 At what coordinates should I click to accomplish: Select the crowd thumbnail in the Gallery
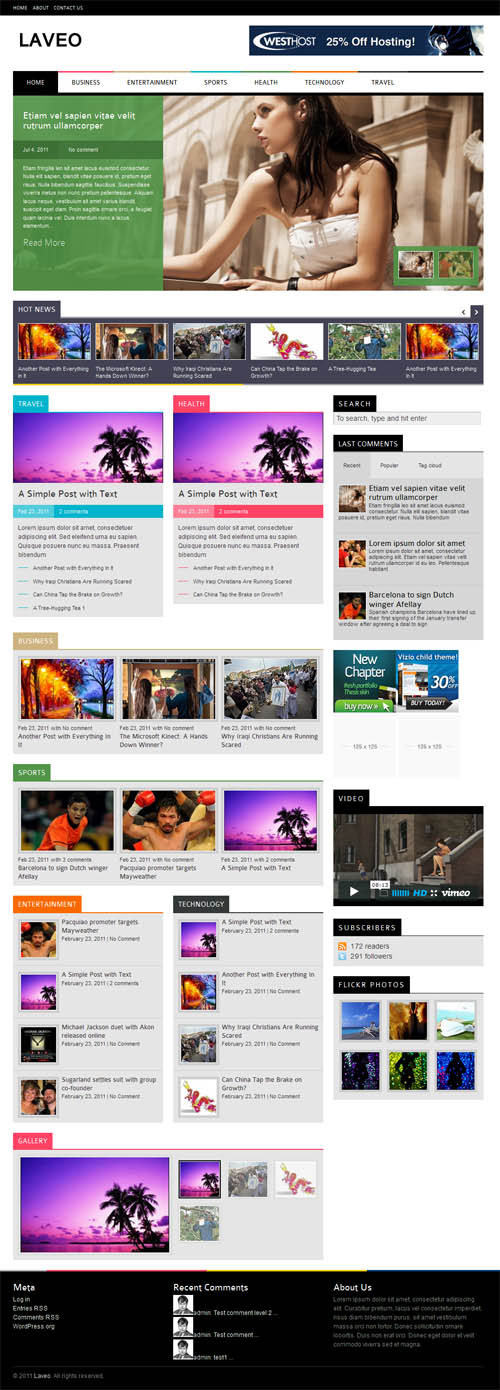click(x=248, y=1180)
